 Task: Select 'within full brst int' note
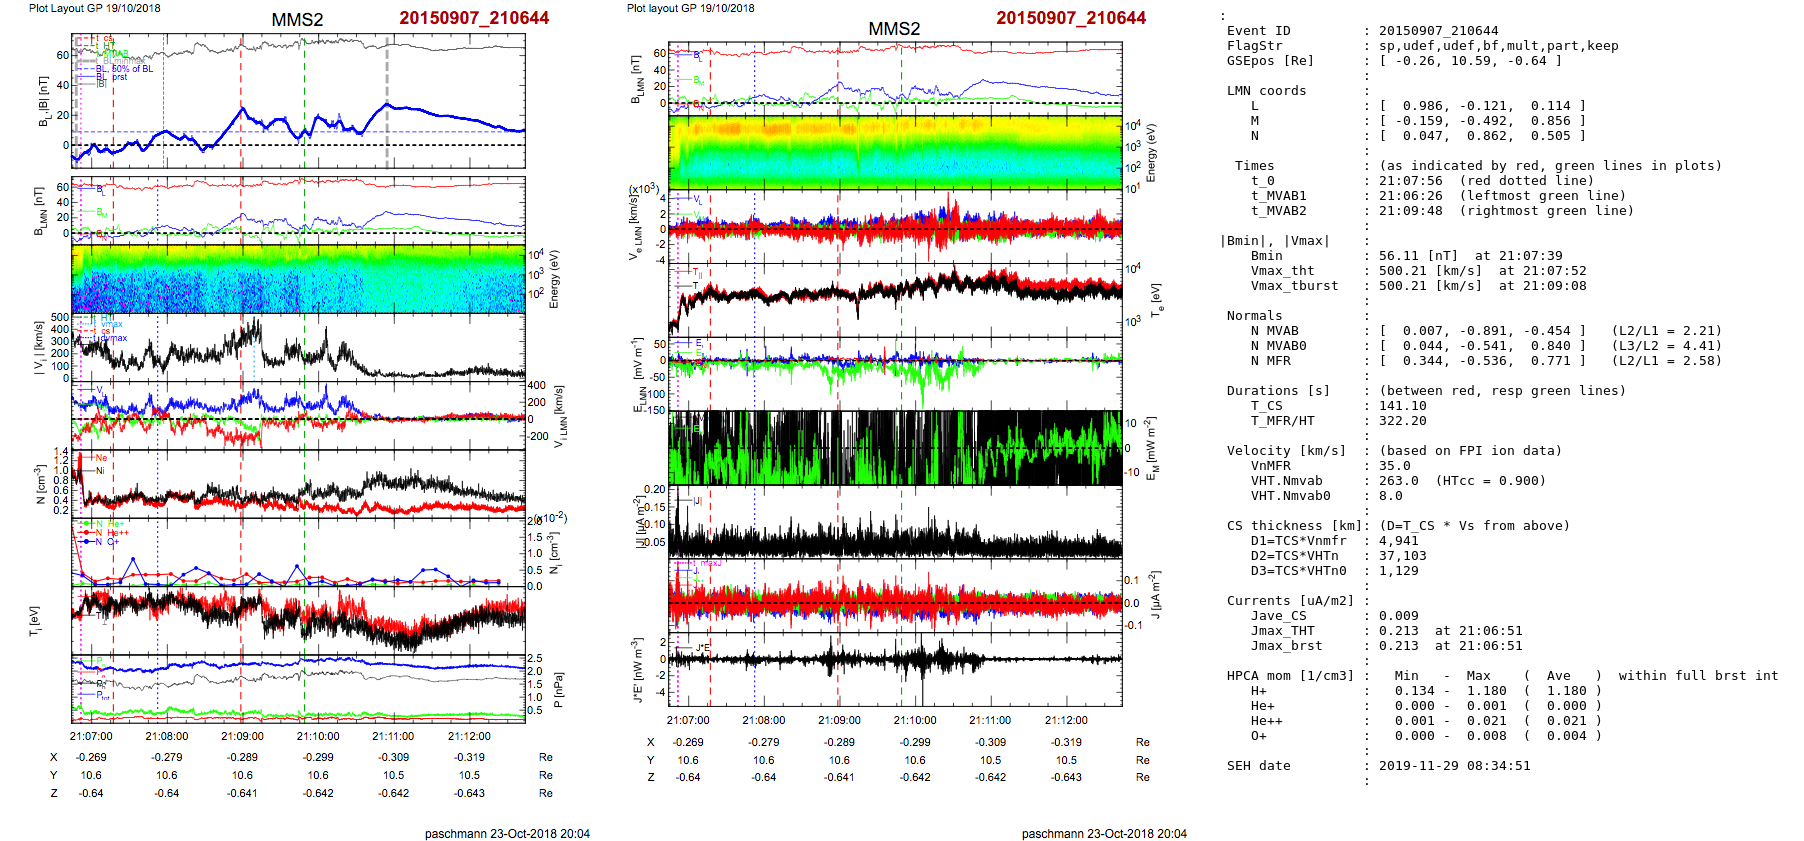1698,676
